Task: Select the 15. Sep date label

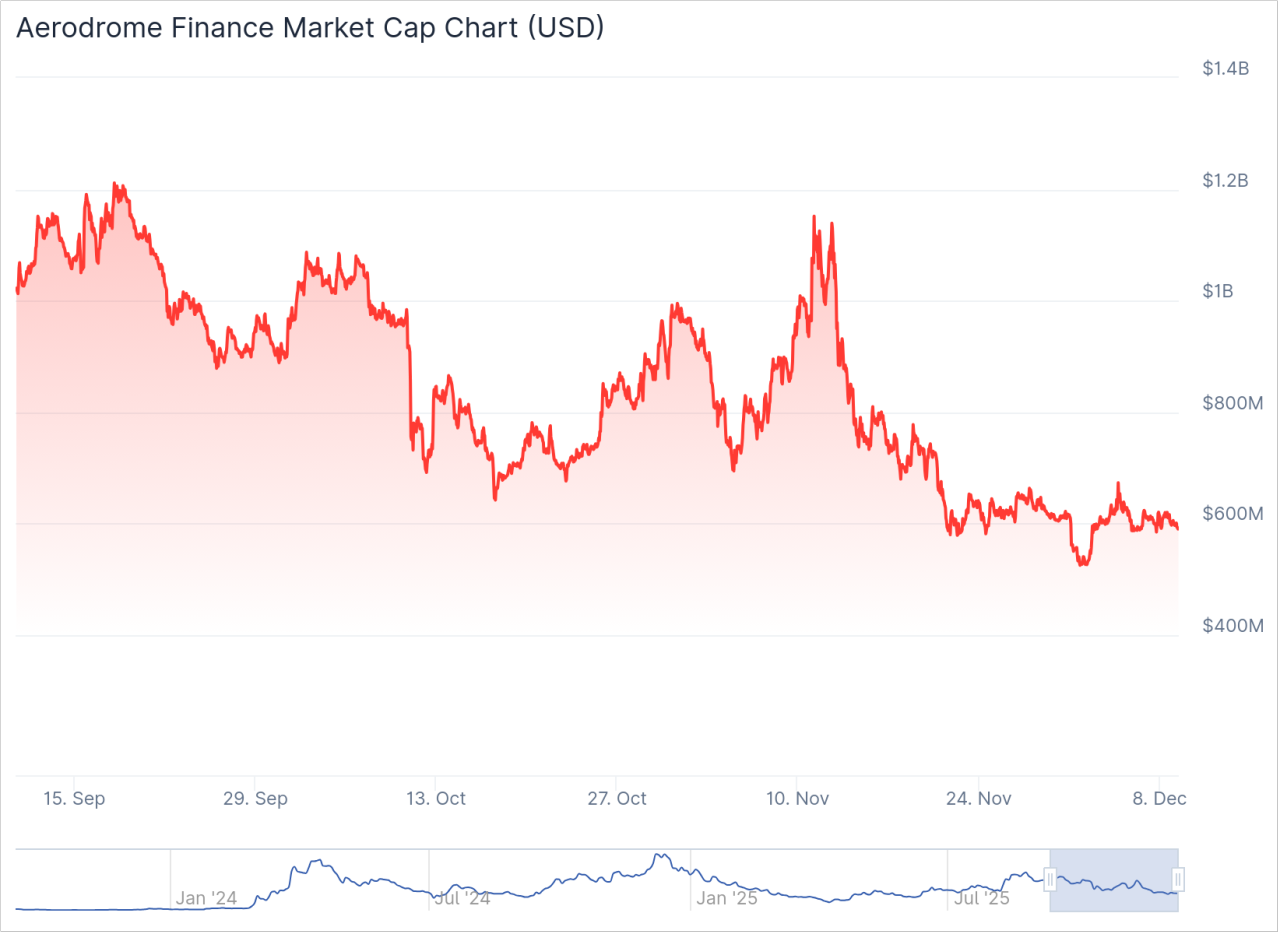Action: [74, 798]
